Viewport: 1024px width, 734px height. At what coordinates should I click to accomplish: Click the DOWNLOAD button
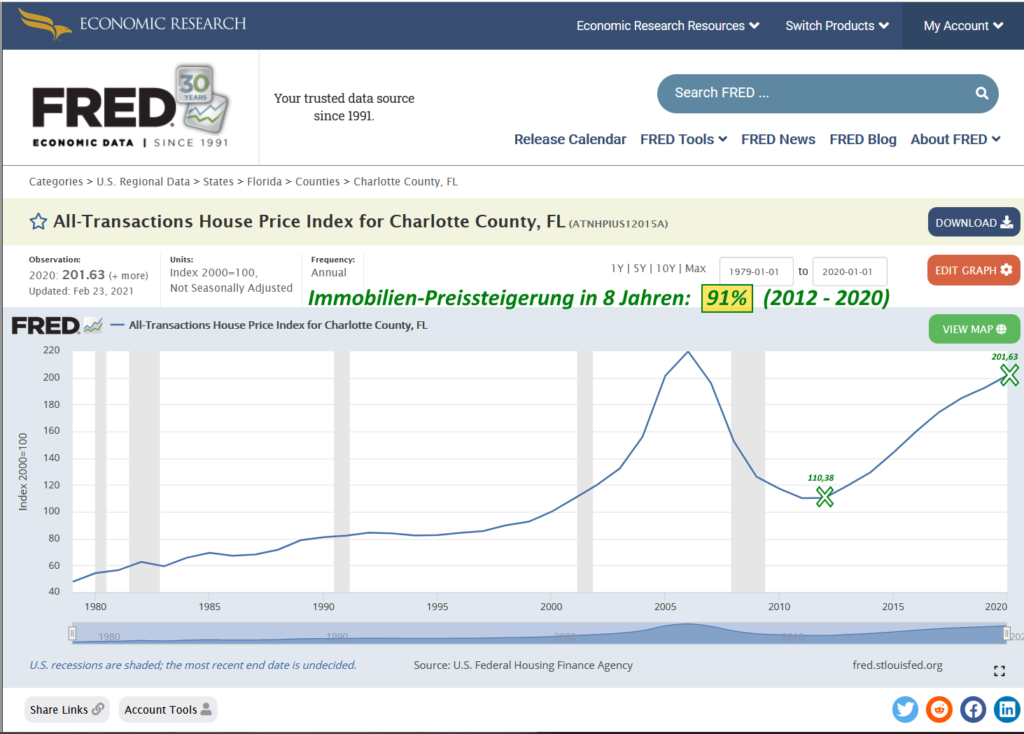pyautogui.click(x=973, y=223)
